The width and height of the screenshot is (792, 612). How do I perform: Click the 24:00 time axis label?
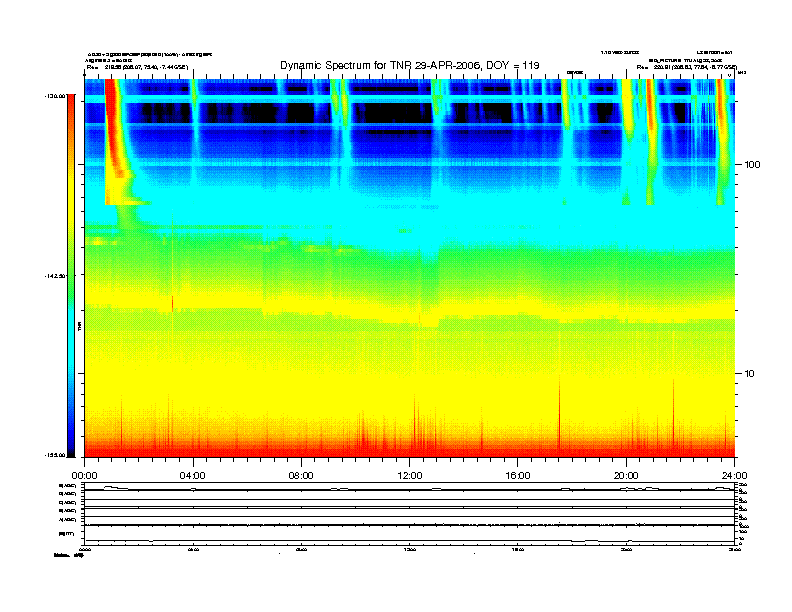734,476
